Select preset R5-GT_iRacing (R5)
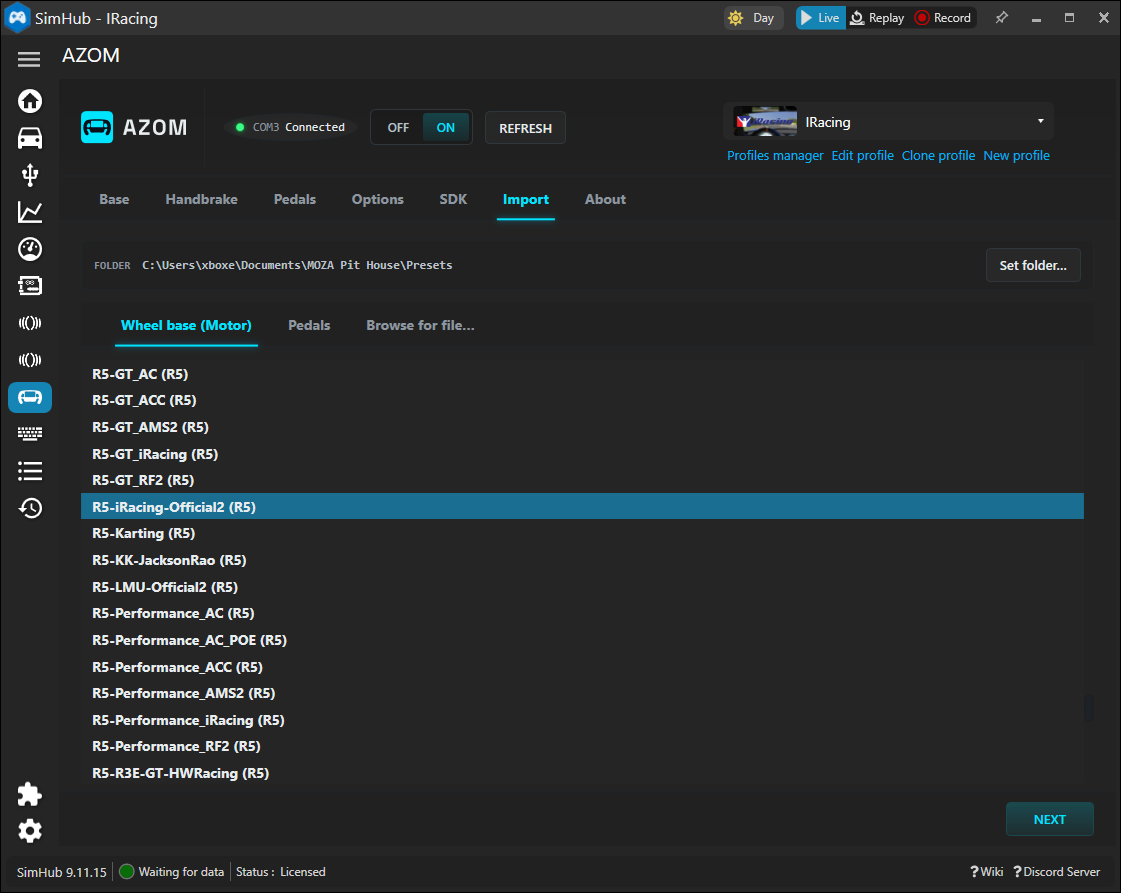 pyautogui.click(x=582, y=454)
